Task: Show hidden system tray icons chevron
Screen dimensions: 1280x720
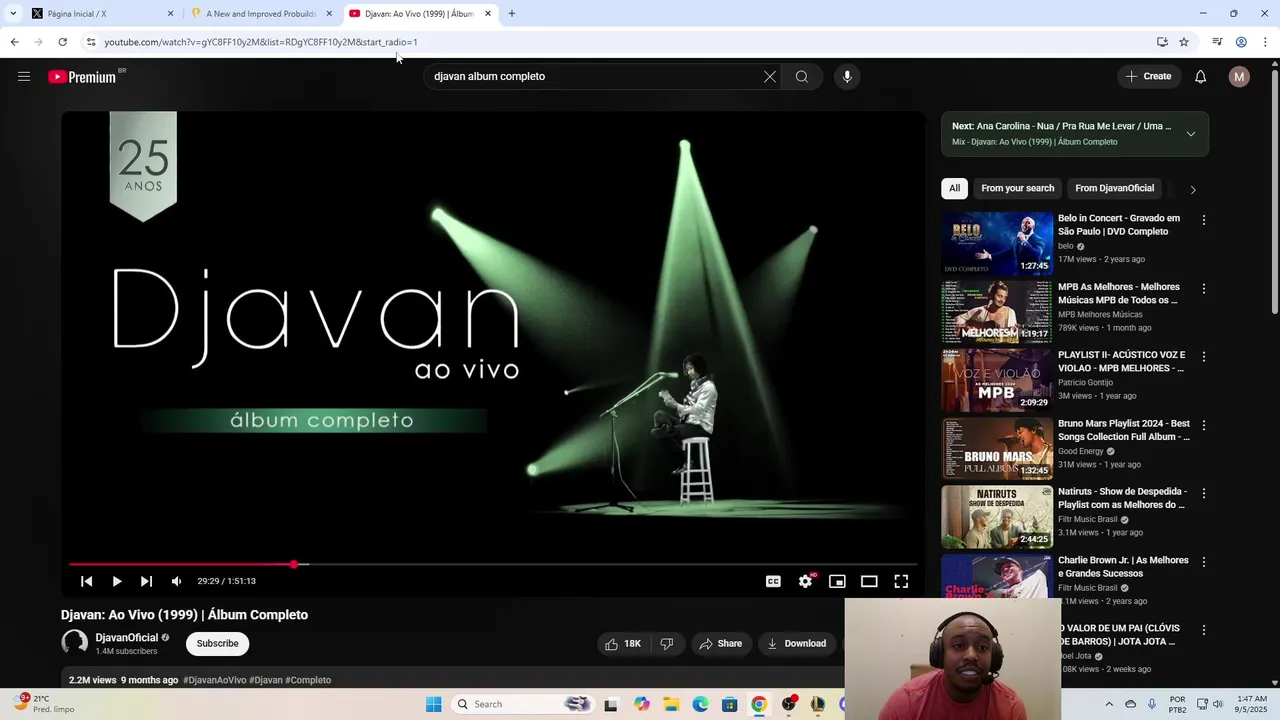Action: pos(1108,704)
